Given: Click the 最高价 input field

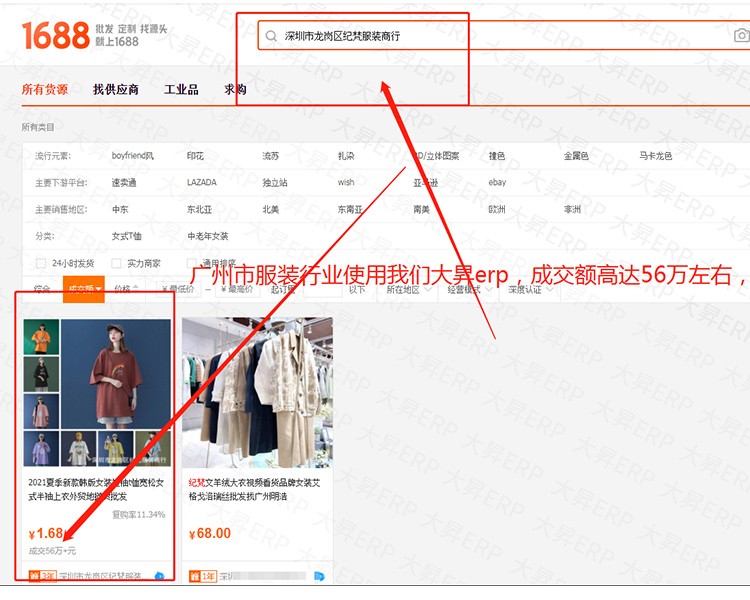Looking at the screenshot, I should coord(237,289).
